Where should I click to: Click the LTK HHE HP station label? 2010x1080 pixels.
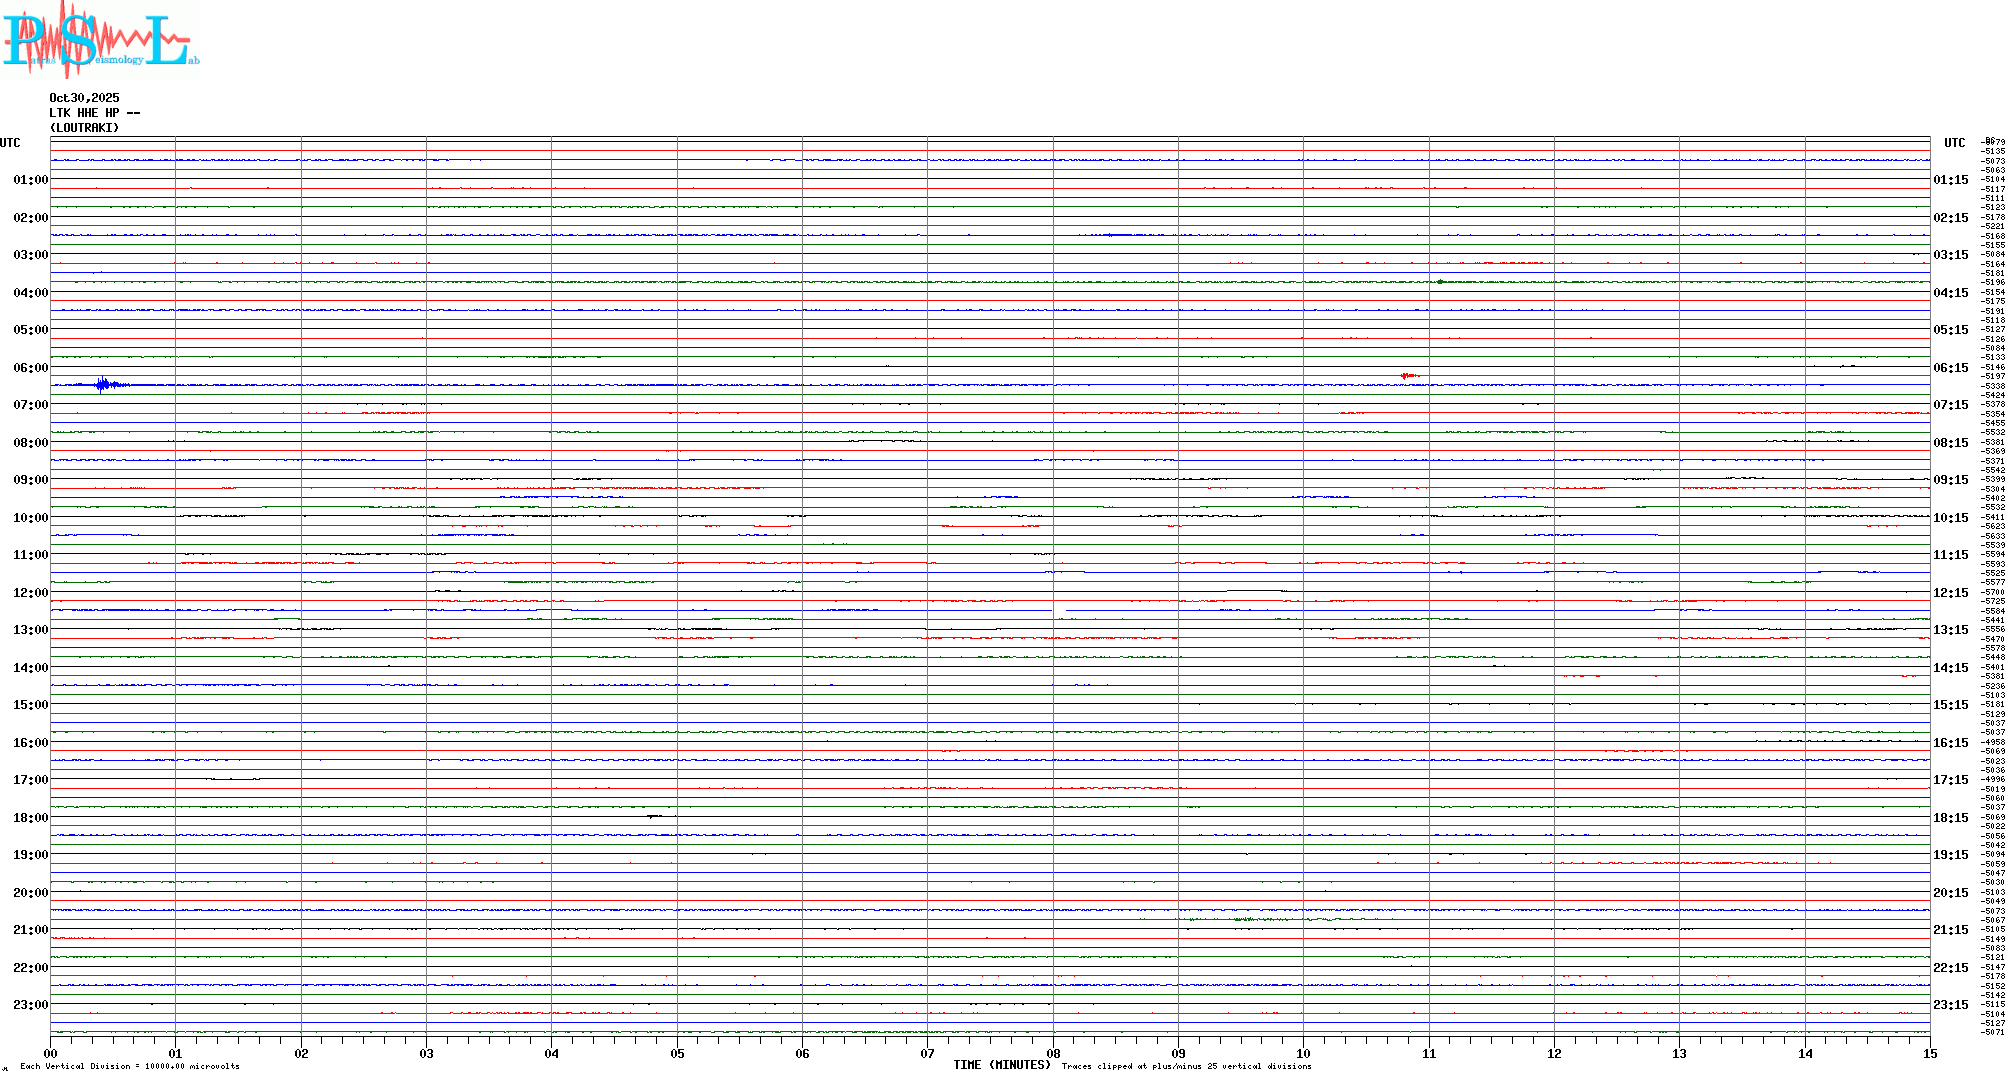(x=94, y=113)
